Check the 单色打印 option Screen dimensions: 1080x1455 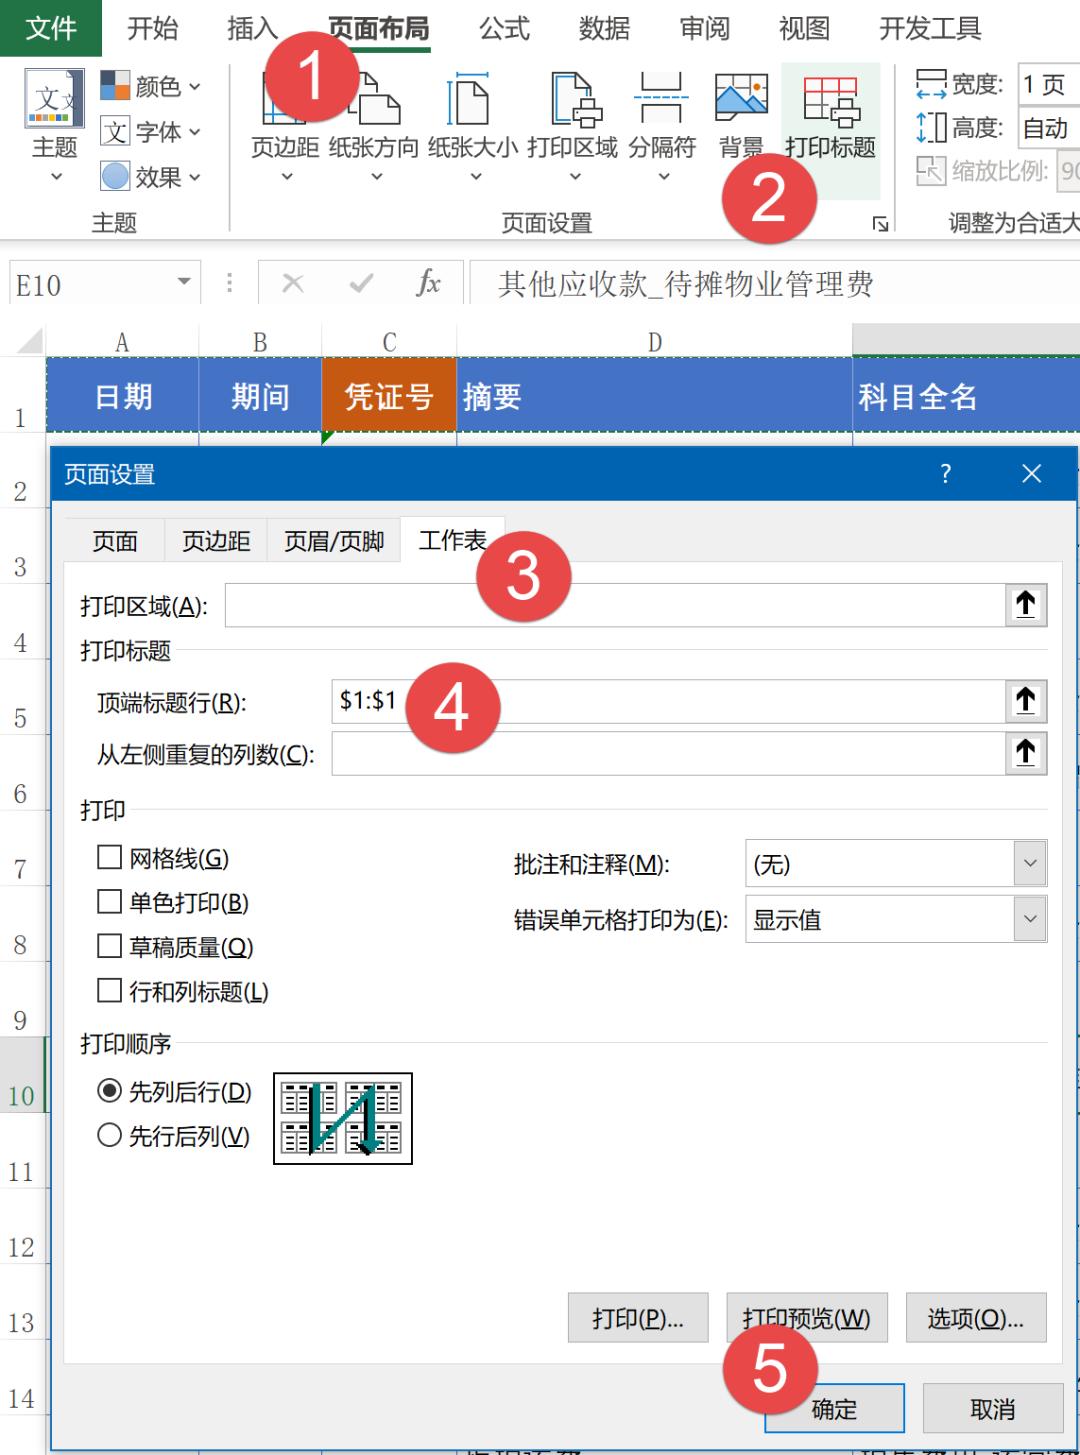coord(108,902)
